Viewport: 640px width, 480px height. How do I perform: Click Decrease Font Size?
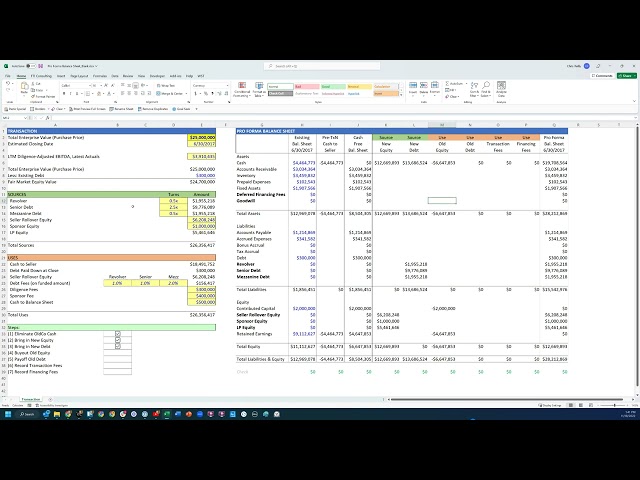pos(111,85)
